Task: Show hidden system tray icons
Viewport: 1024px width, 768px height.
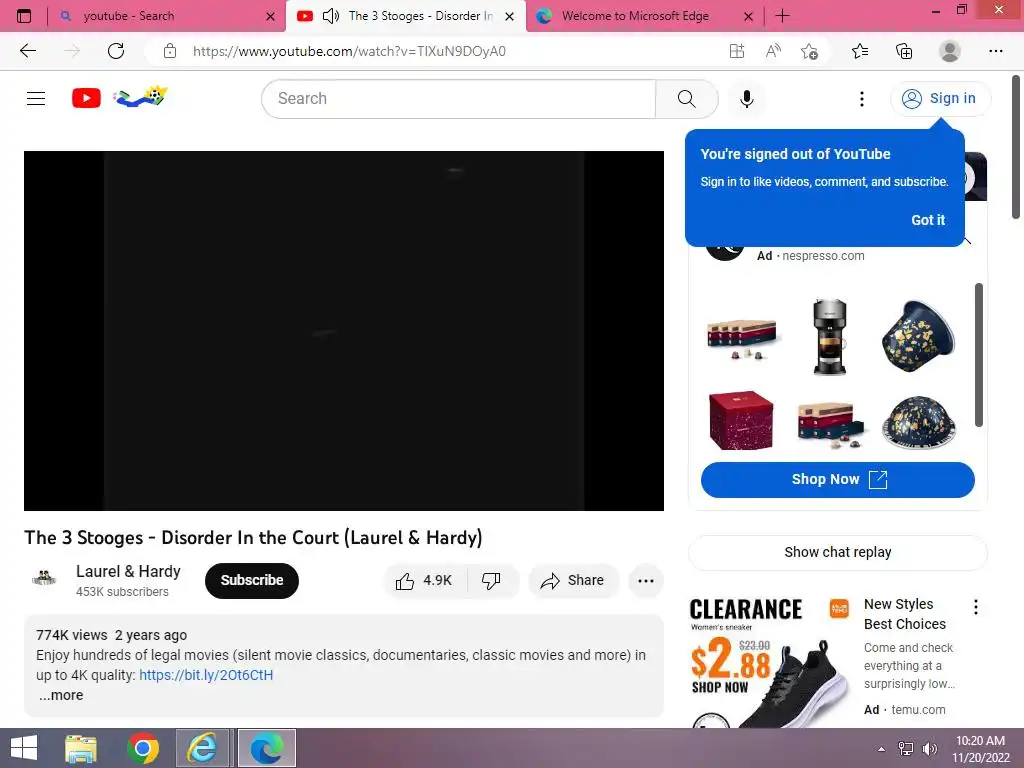Action: (882, 749)
